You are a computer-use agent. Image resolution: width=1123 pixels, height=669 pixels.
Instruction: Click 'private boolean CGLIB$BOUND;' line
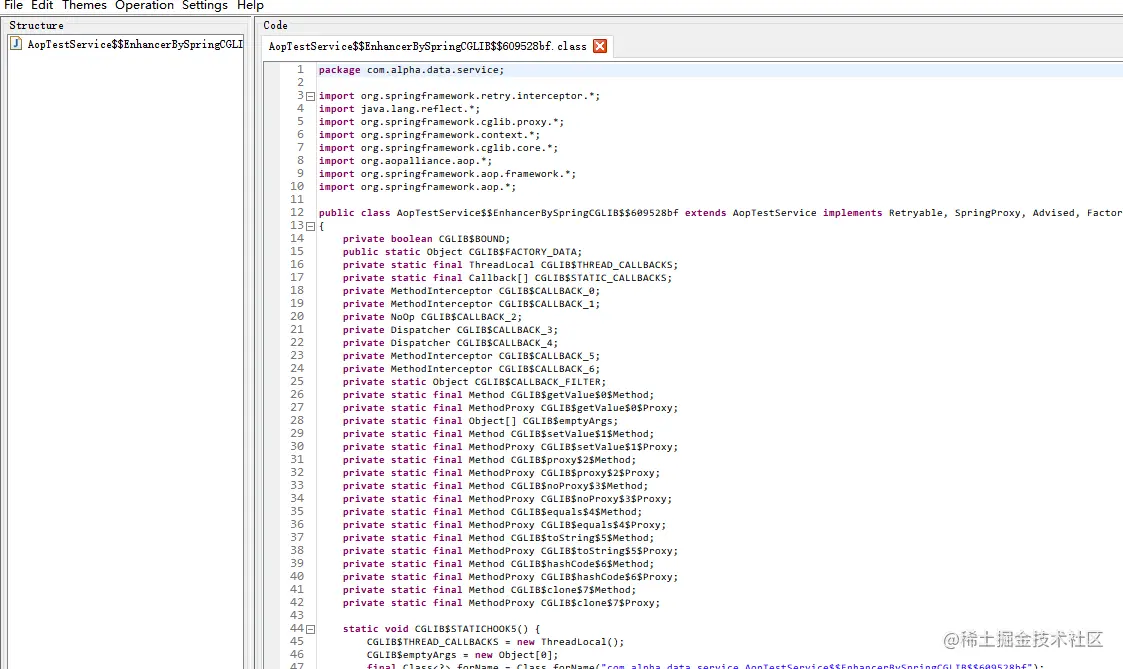click(x=426, y=239)
